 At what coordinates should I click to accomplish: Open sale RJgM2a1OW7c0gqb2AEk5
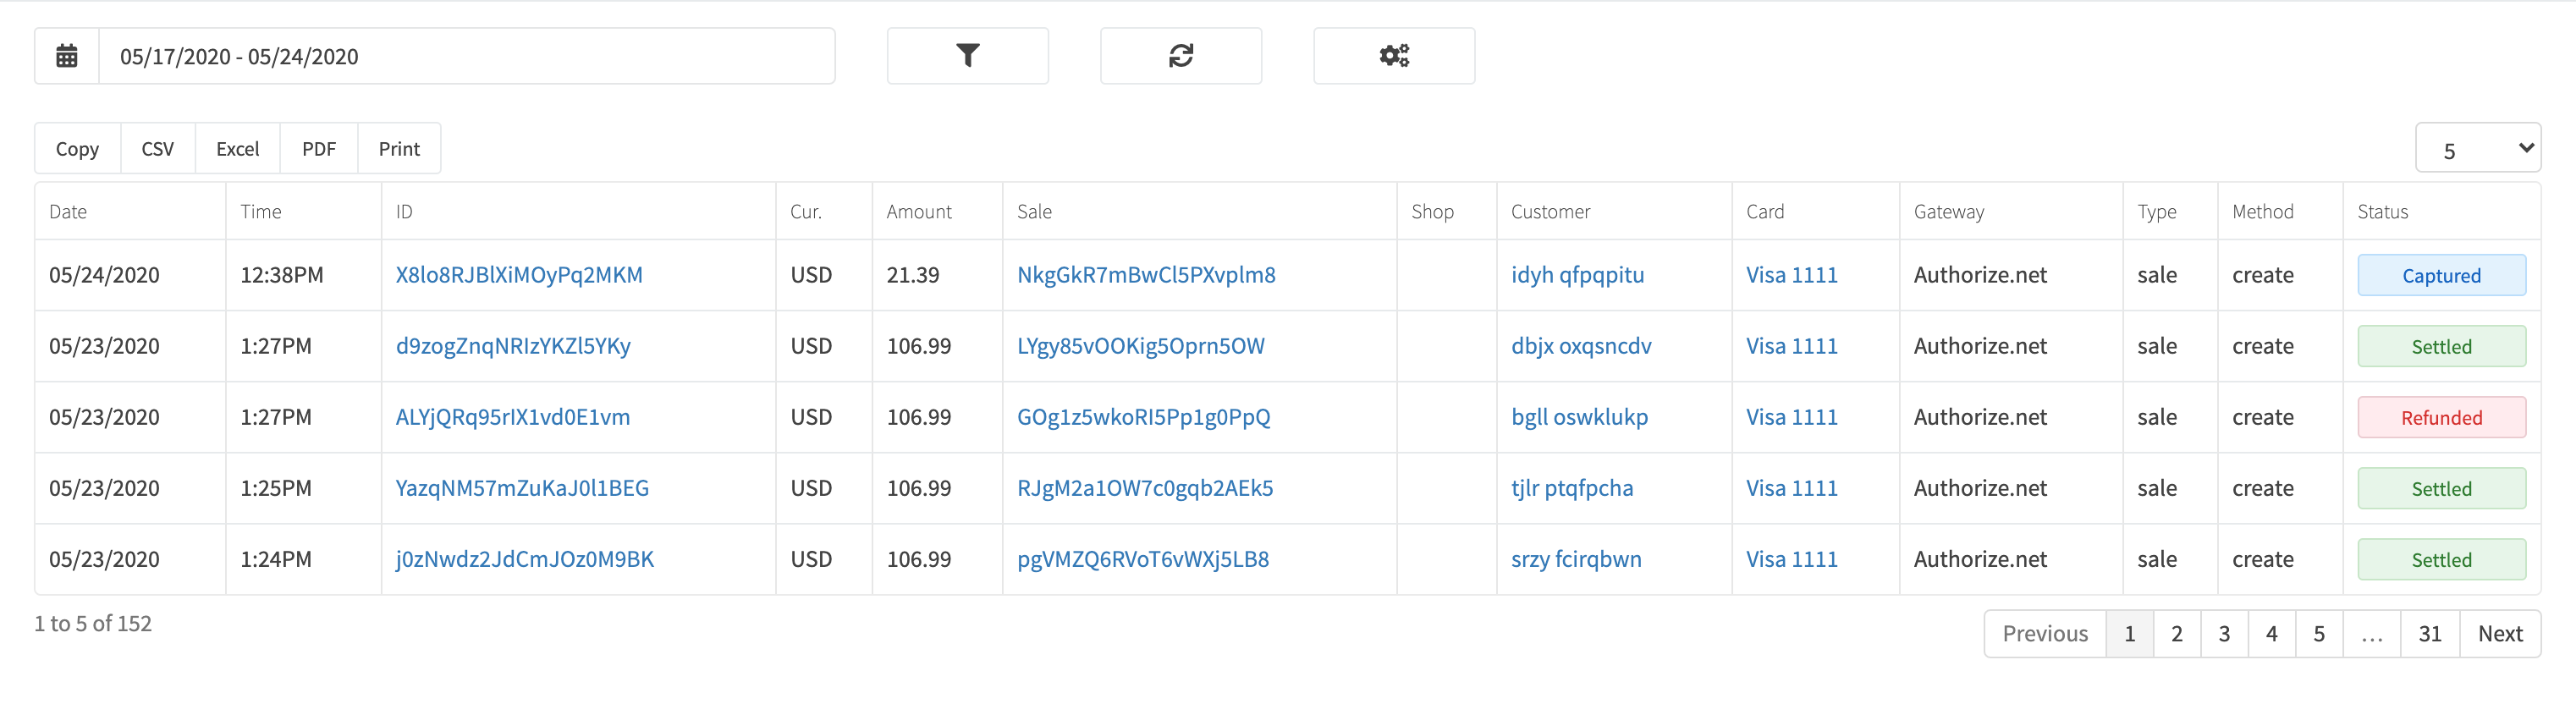click(x=1145, y=488)
